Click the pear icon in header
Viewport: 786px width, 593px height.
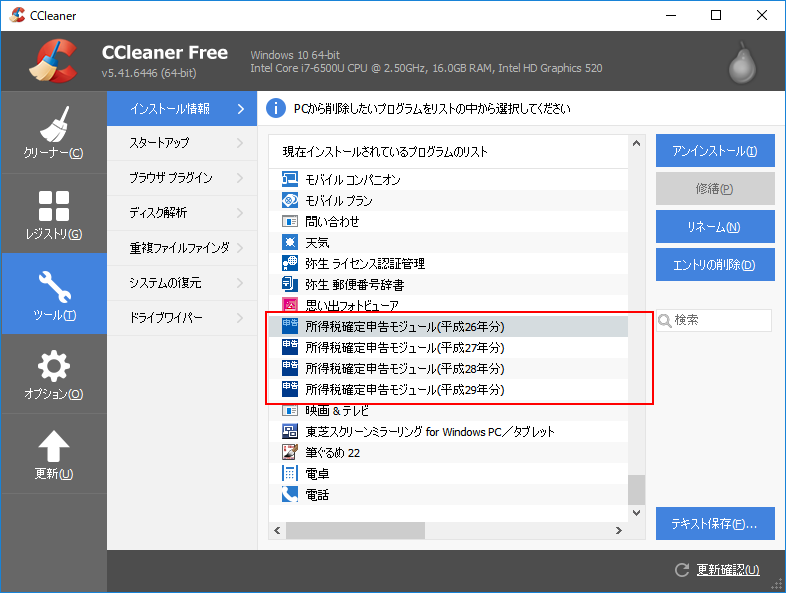tap(742, 63)
